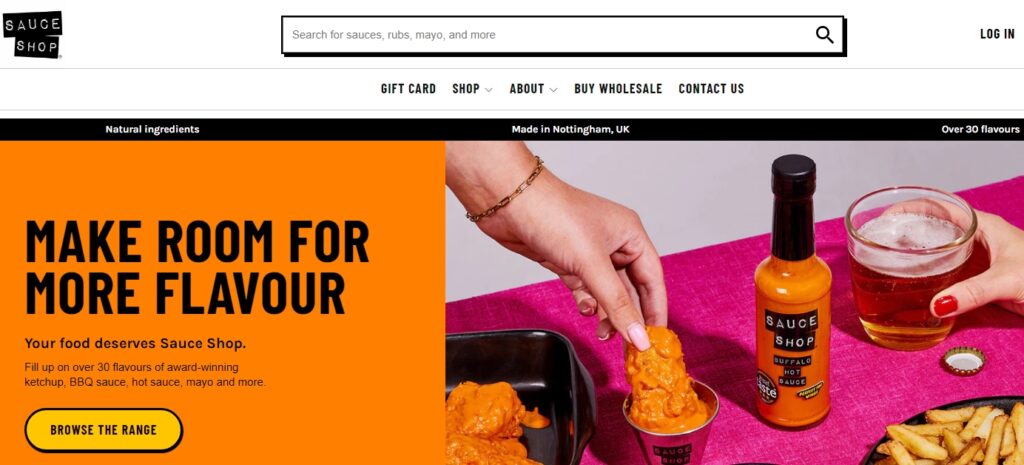
Task: Open the Gift Card page
Action: coord(408,89)
